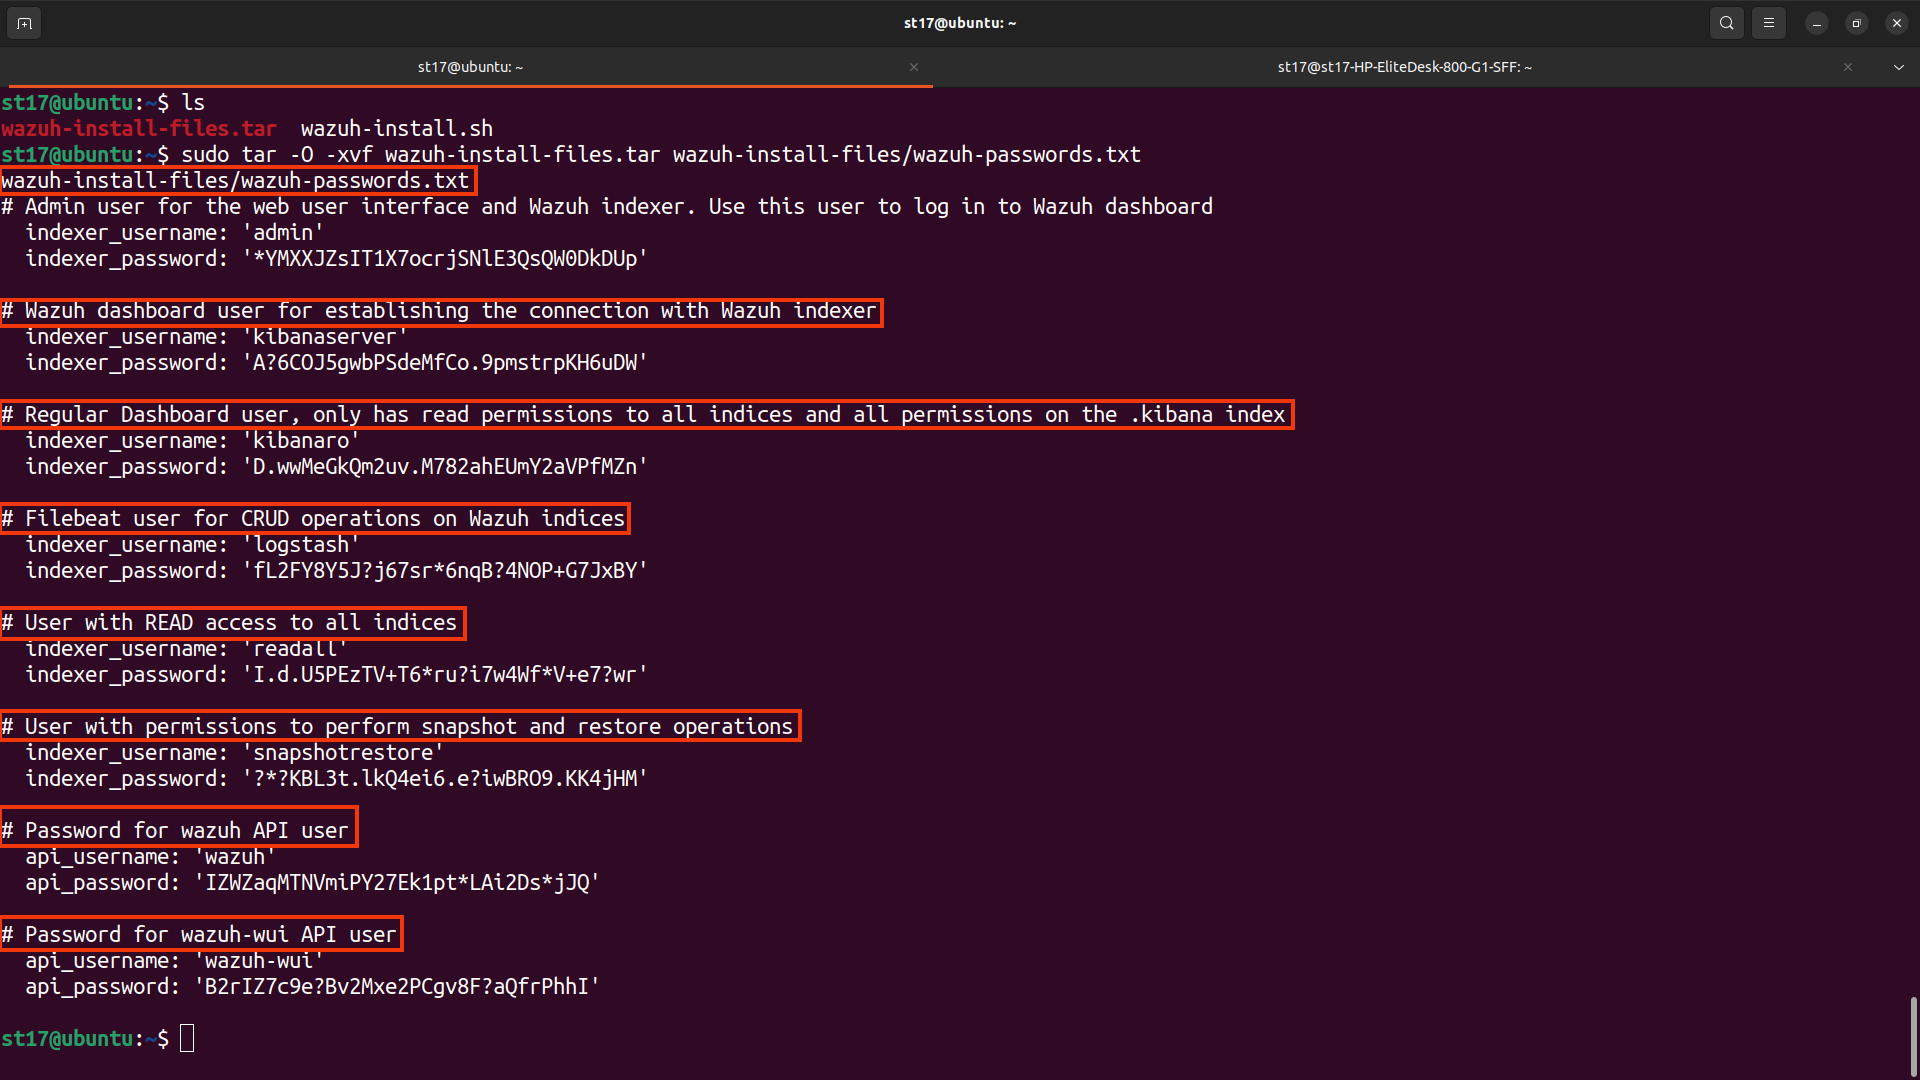Click the extracted wazuh-install-files/wazuh-passwords.txt output line

(235, 180)
